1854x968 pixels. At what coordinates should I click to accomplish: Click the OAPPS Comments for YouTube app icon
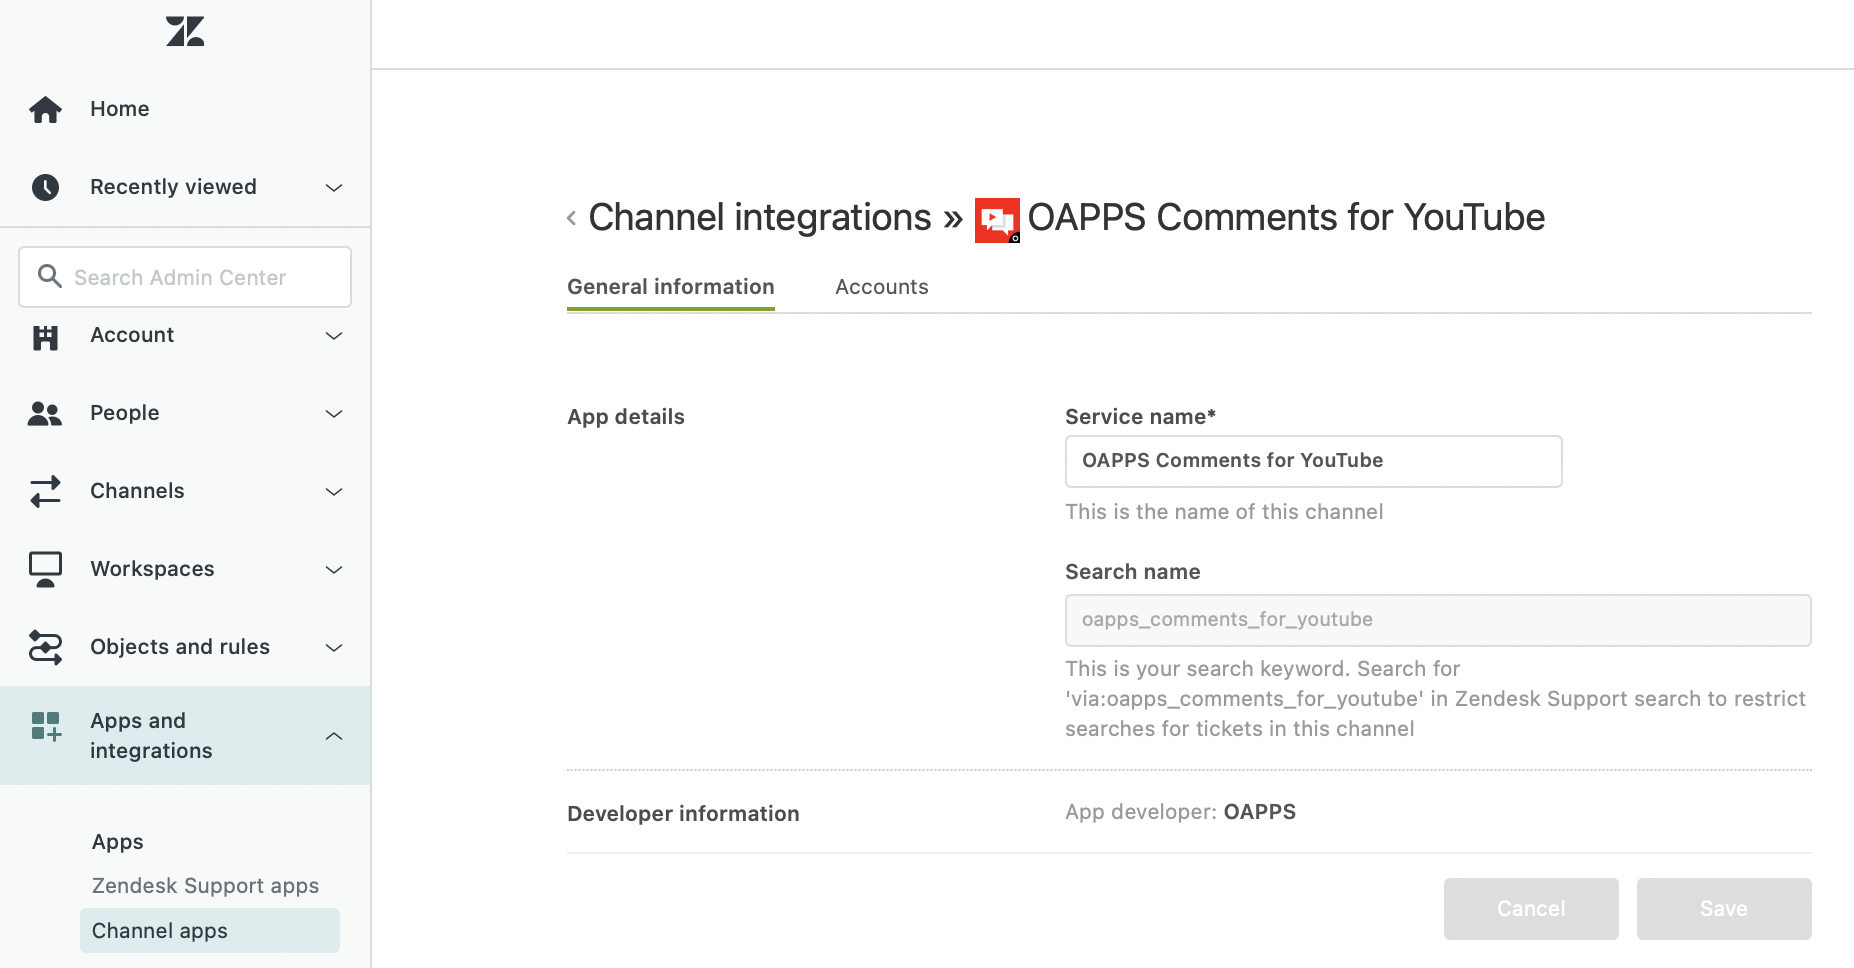997,220
